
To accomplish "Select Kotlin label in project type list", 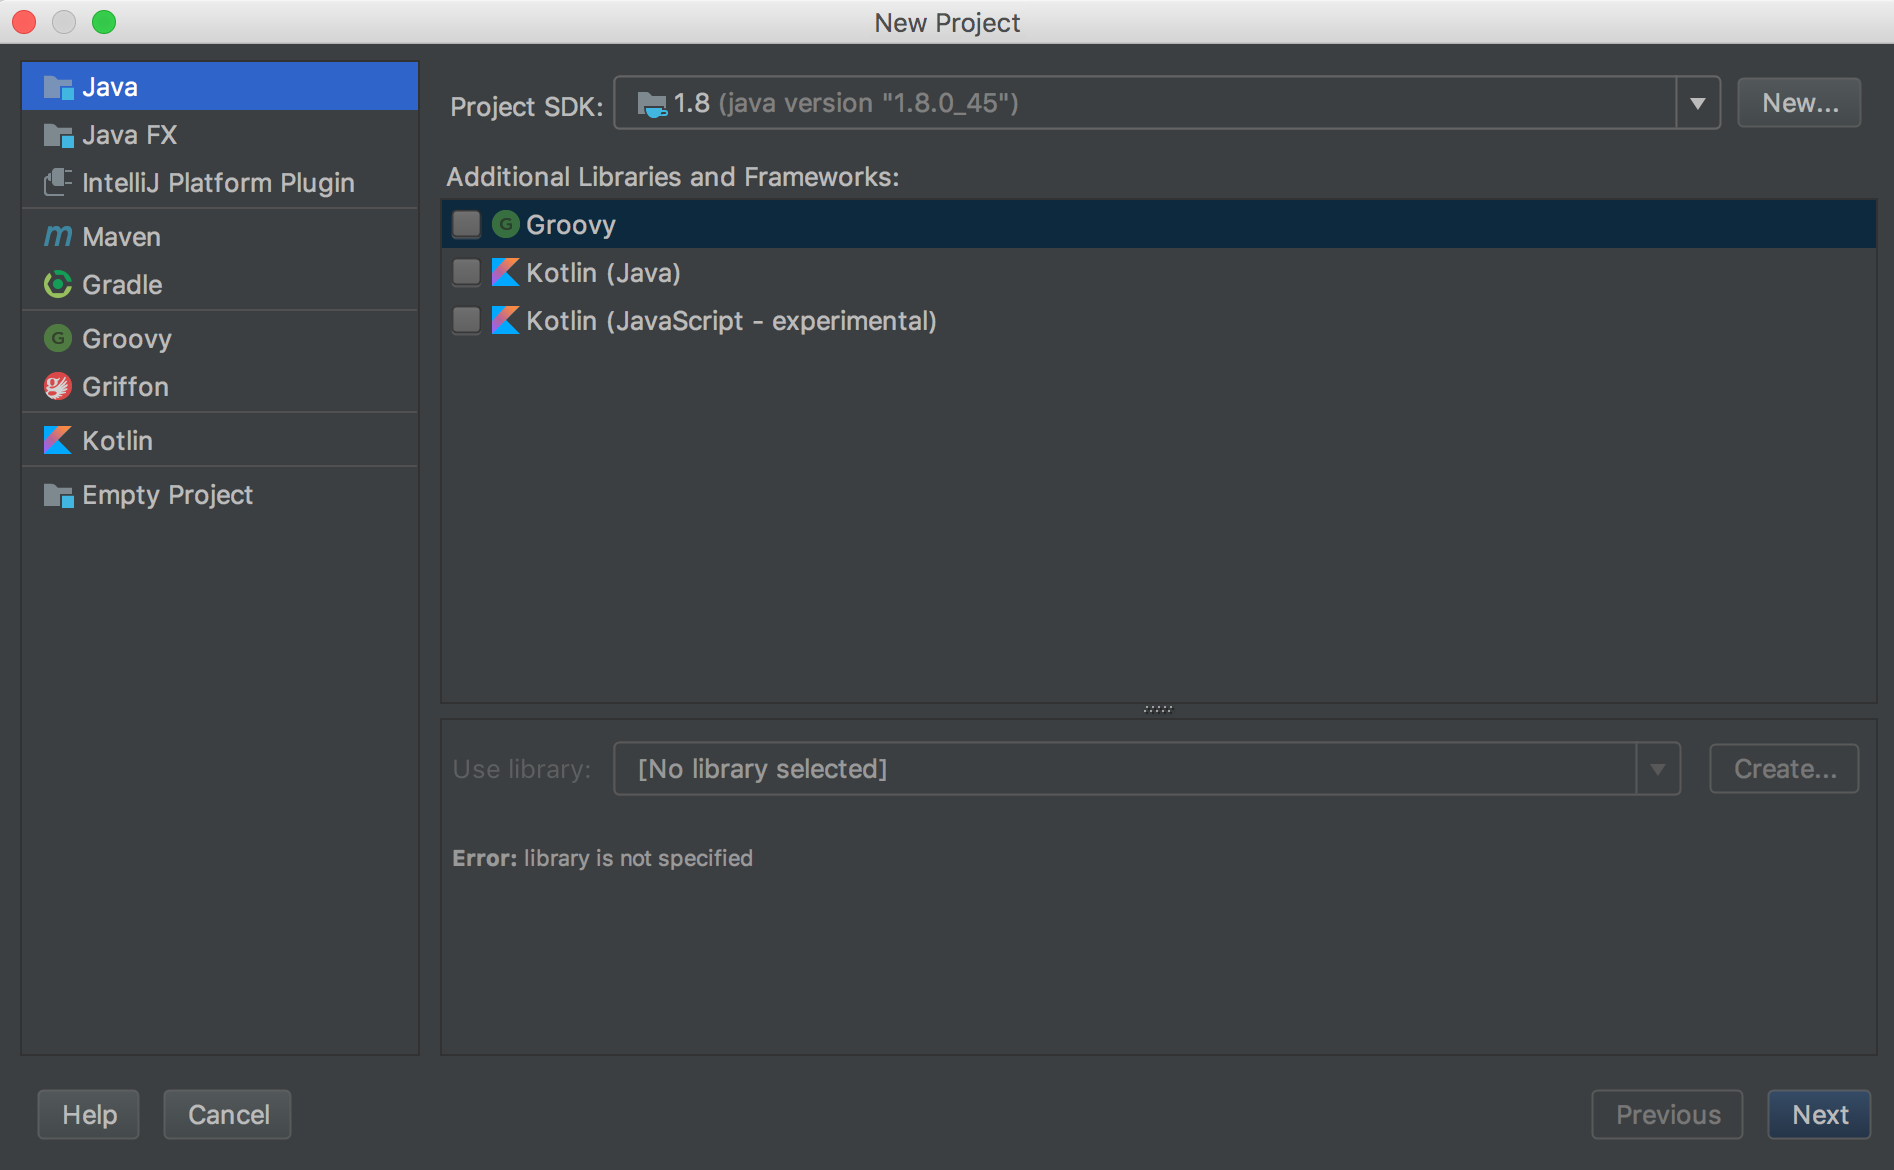I will click(117, 441).
